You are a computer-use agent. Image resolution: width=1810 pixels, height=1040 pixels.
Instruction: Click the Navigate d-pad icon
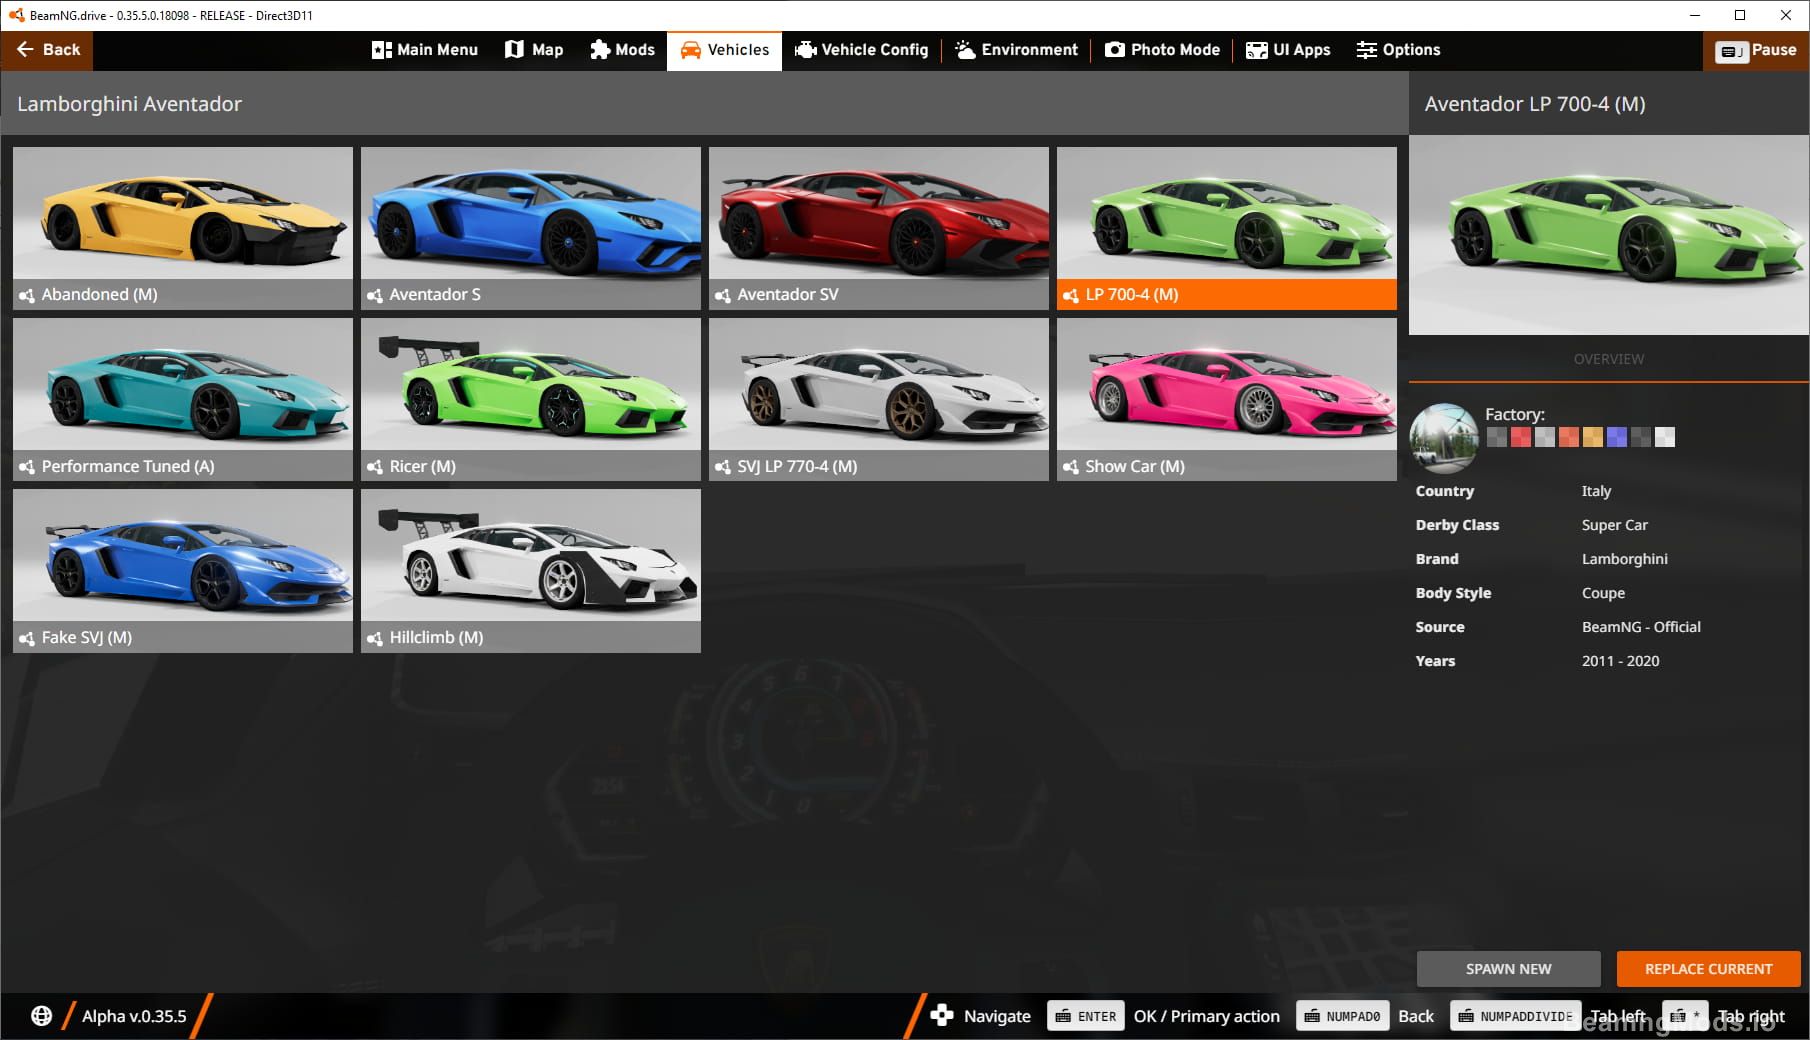[x=941, y=1016]
